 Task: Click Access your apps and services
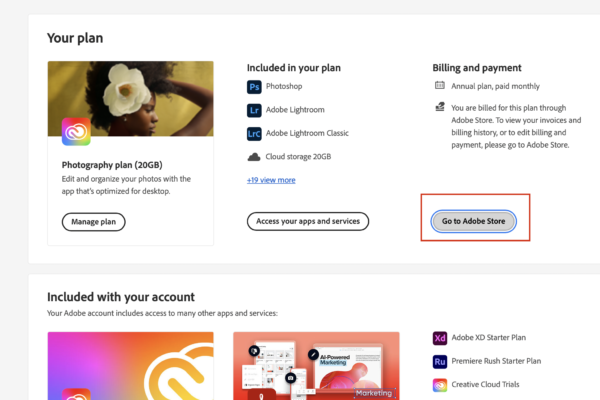(308, 221)
